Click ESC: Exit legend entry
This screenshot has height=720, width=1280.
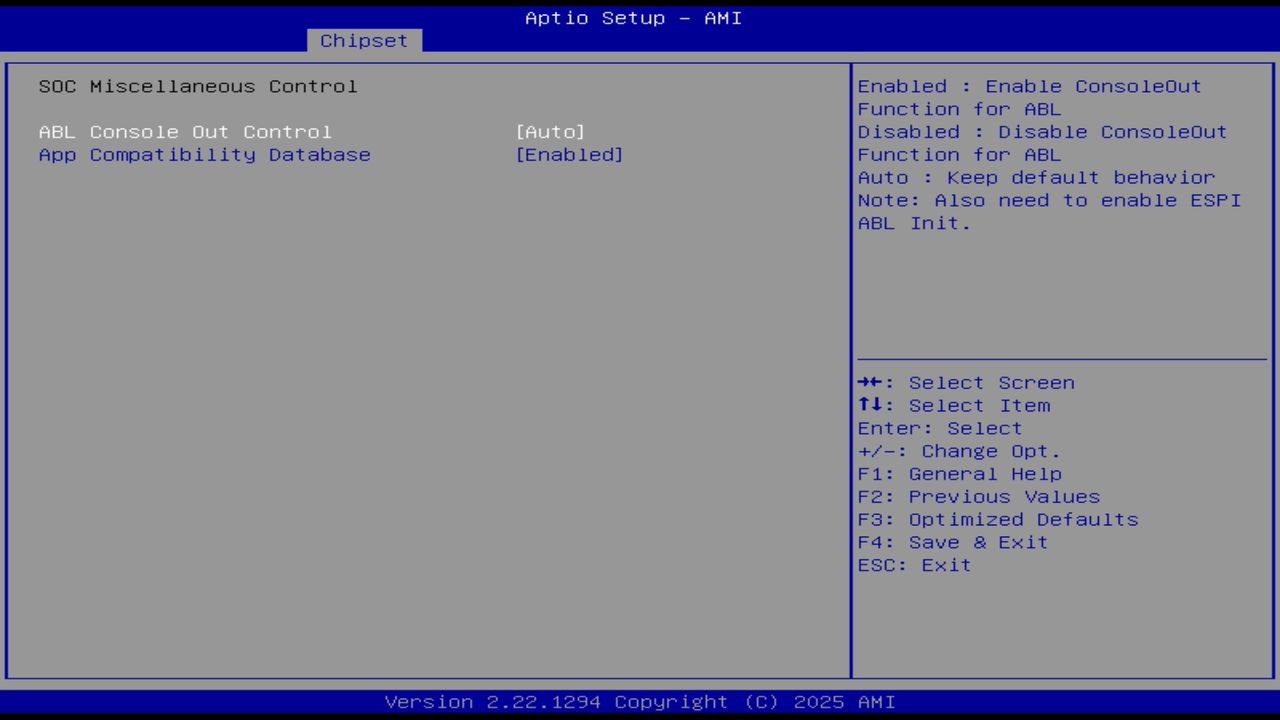click(913, 565)
